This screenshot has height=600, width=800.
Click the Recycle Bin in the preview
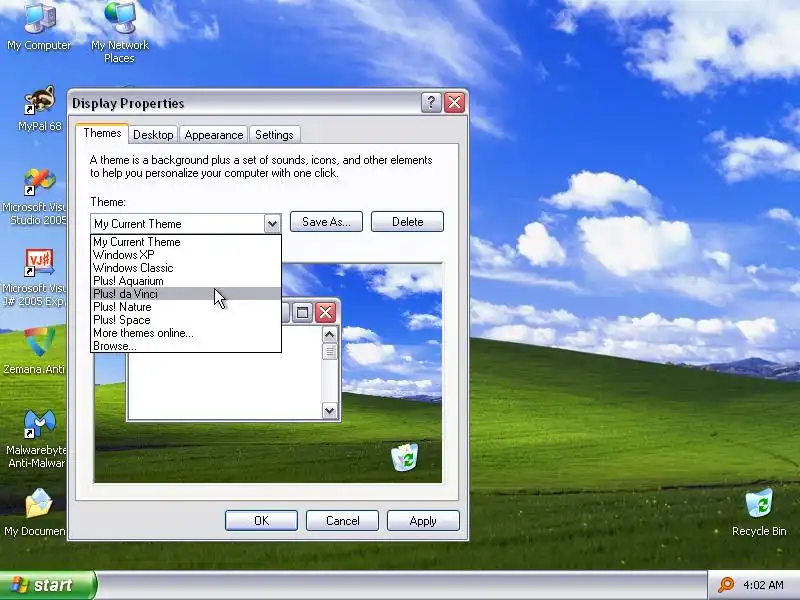pos(405,457)
